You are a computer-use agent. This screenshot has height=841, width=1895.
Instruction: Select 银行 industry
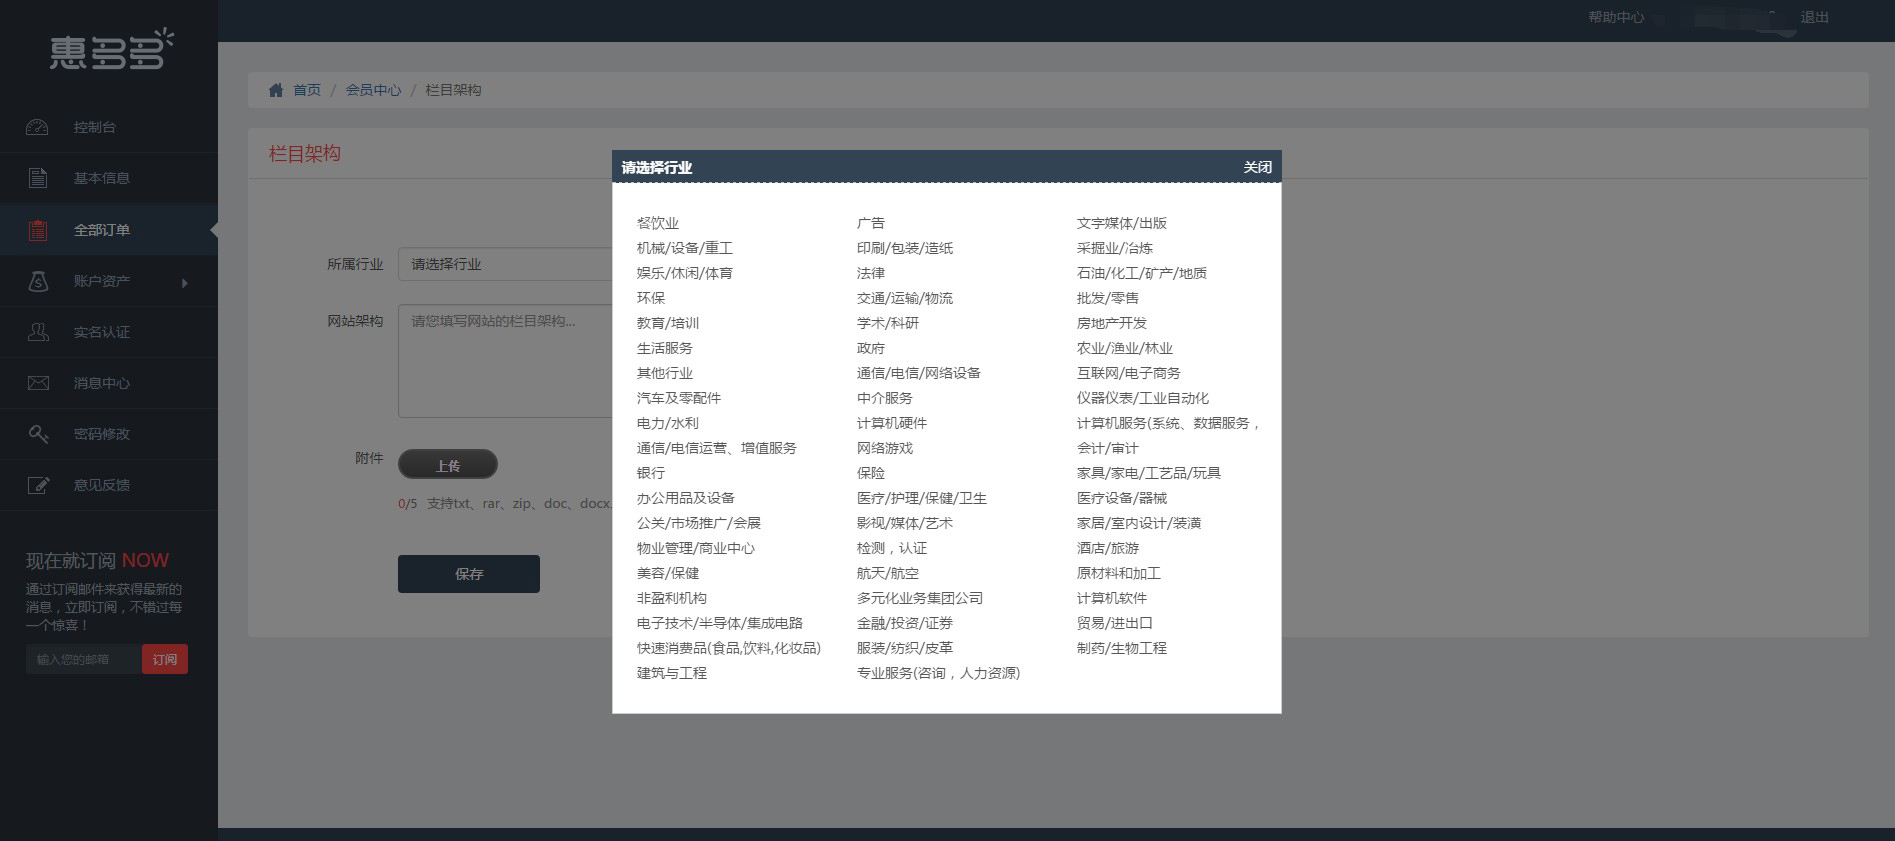pos(651,473)
